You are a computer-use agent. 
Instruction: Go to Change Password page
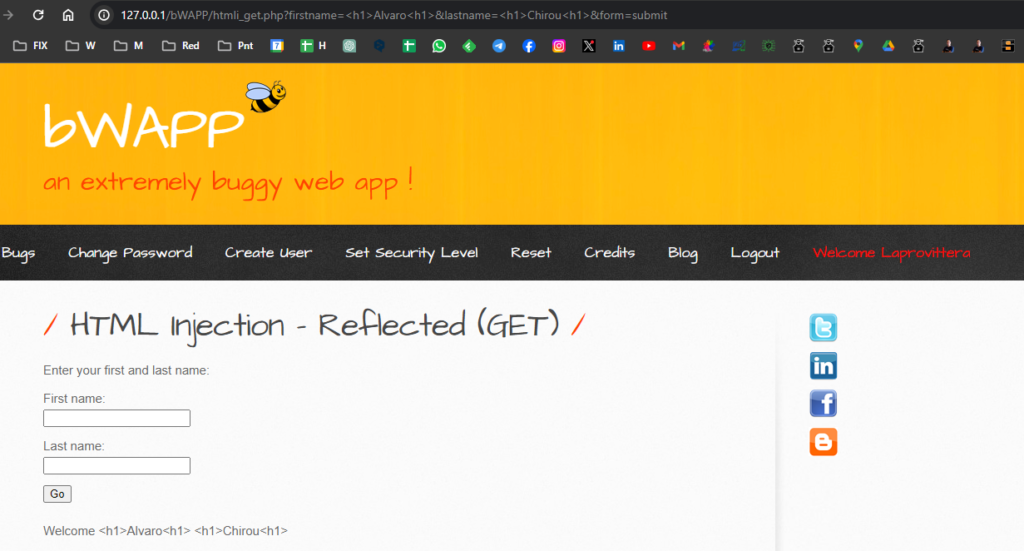coord(130,253)
